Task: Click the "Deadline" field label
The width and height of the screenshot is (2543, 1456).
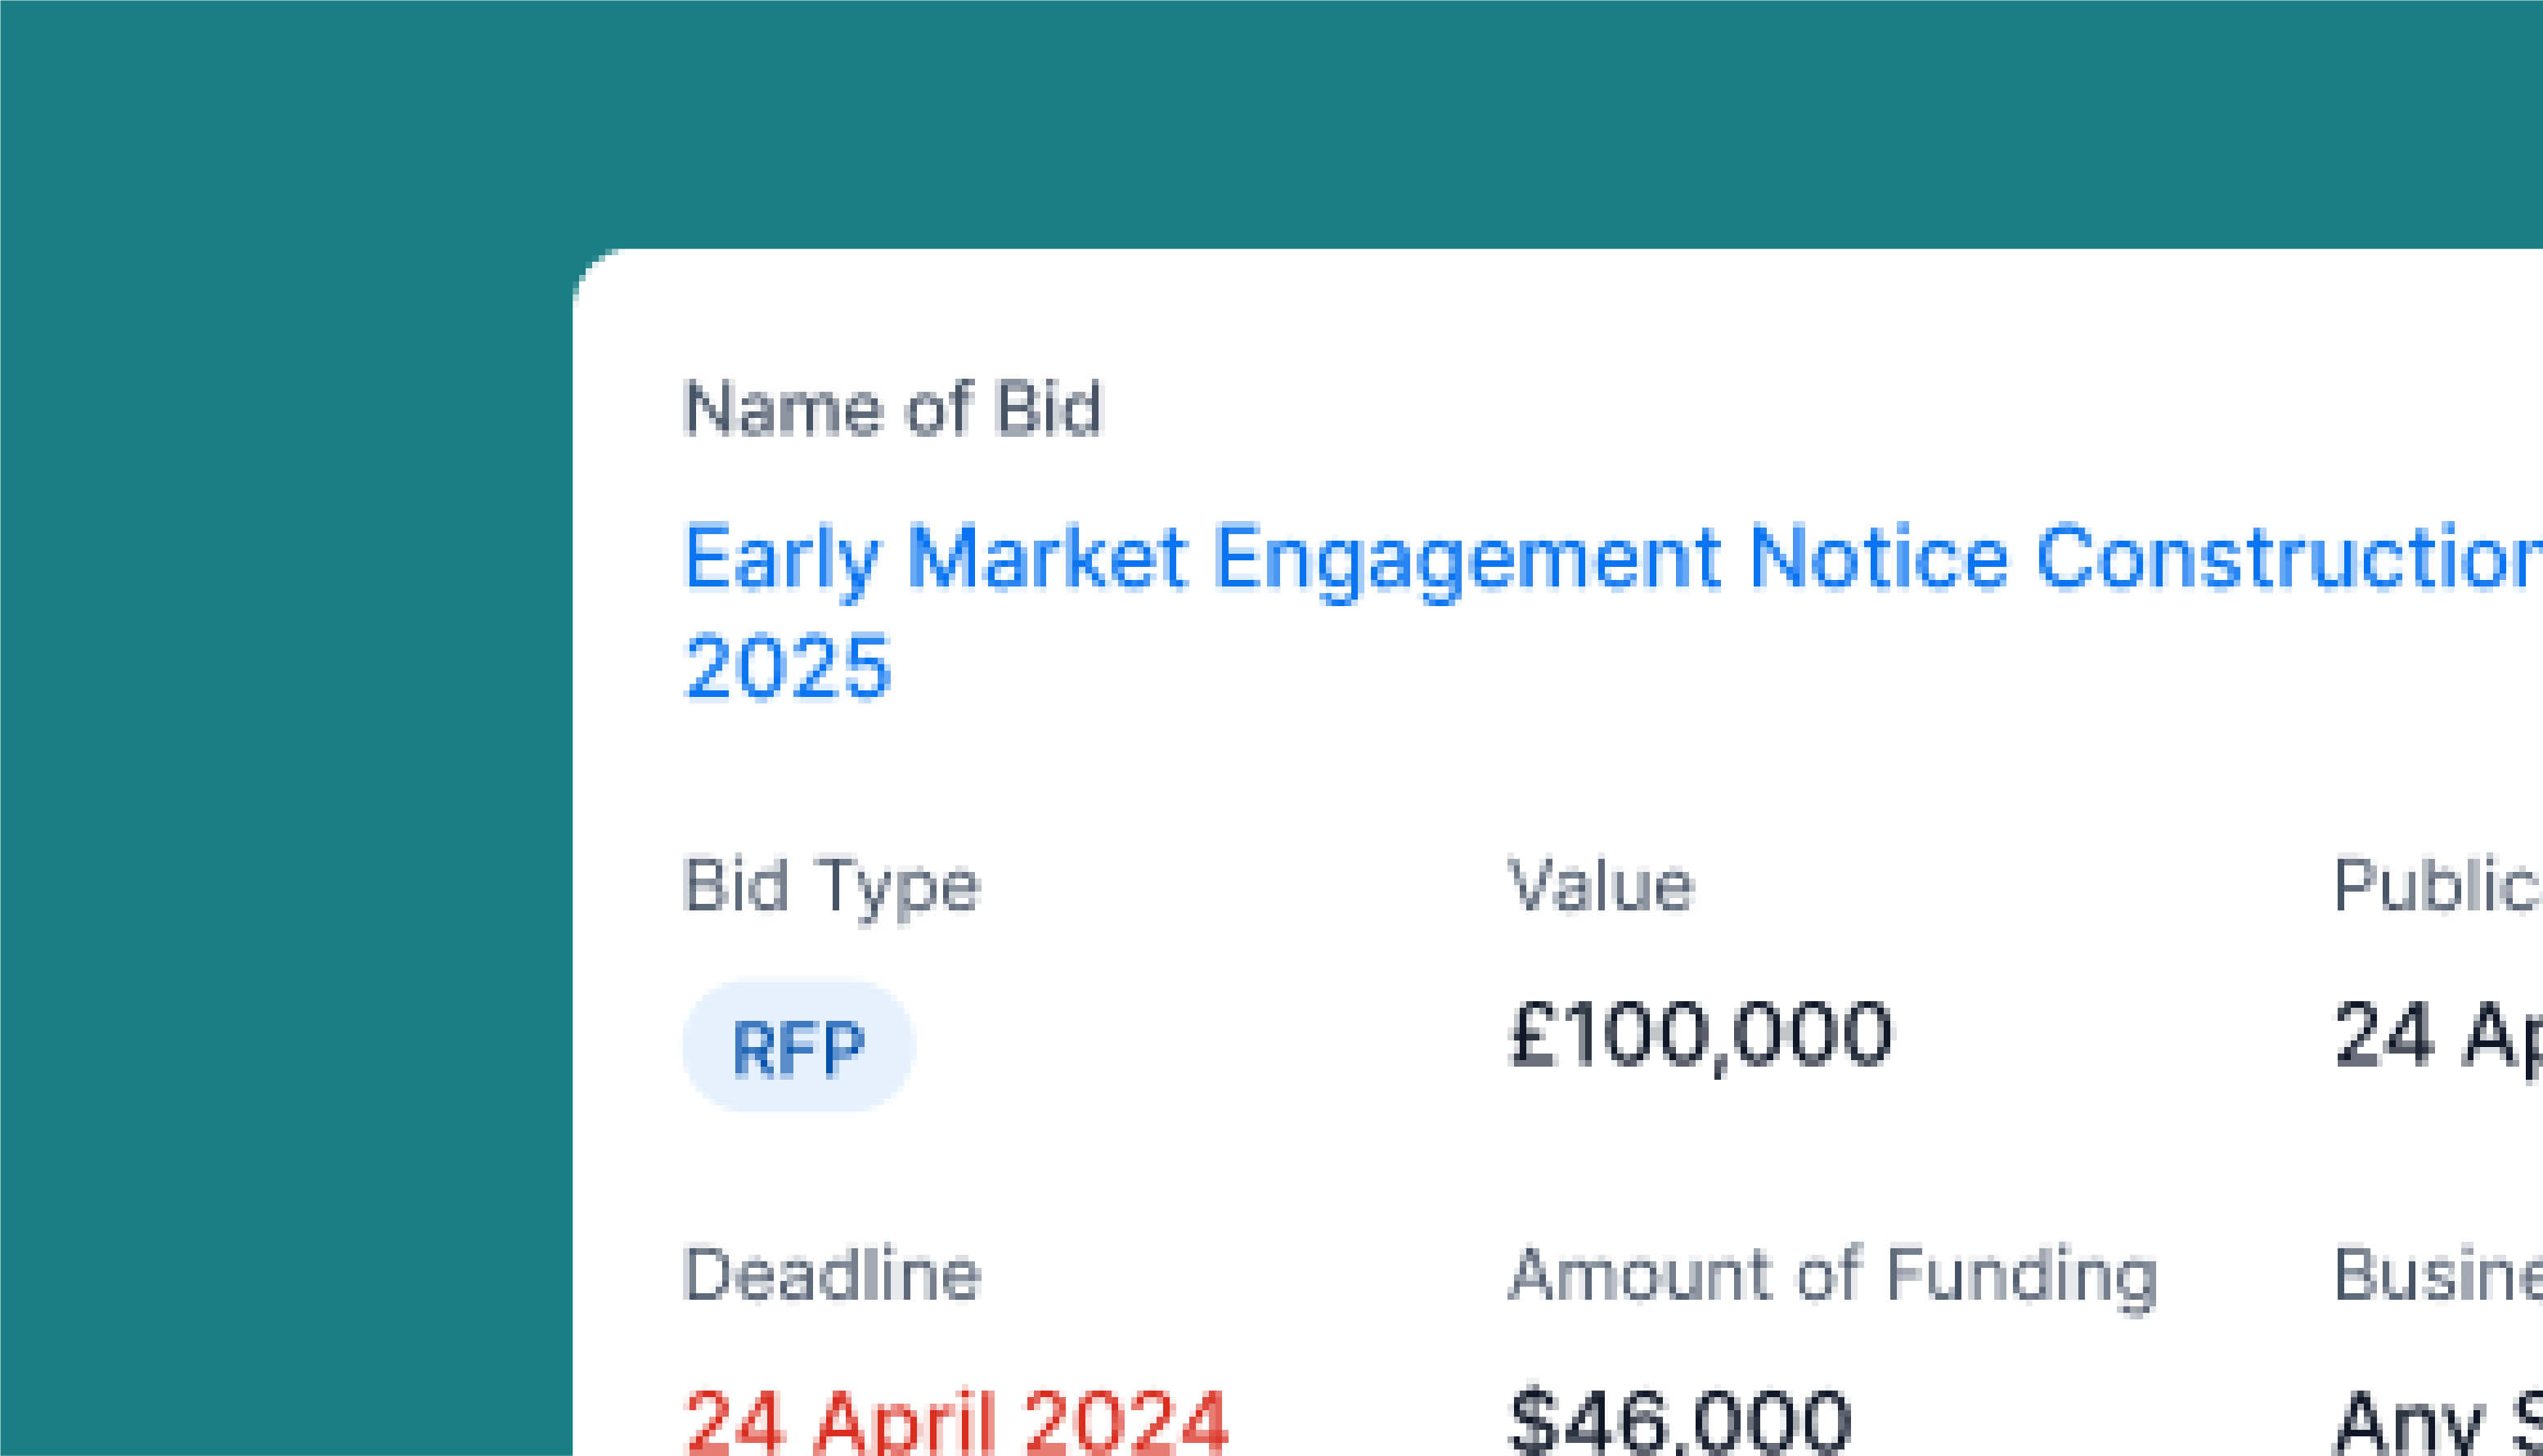Action: (x=831, y=1275)
